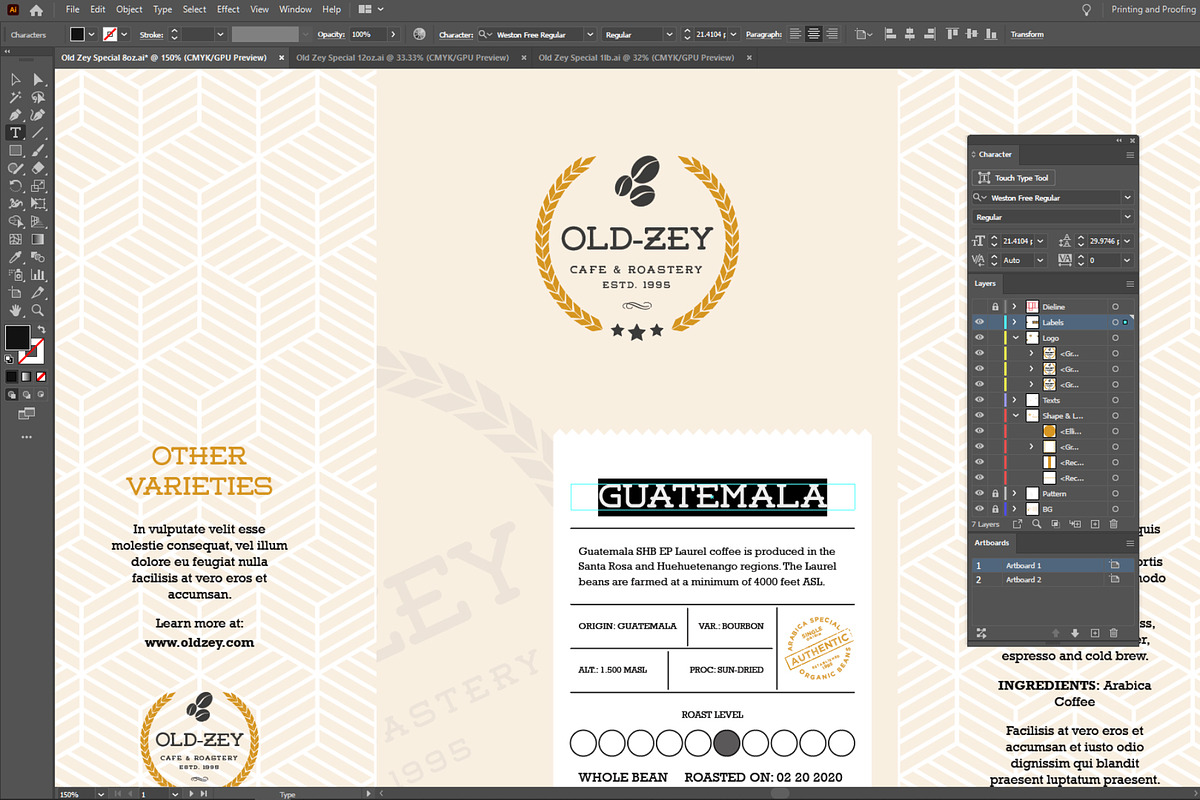Unlock the Dieline layer lock
Viewport: 1200px width, 800px height.
point(995,306)
